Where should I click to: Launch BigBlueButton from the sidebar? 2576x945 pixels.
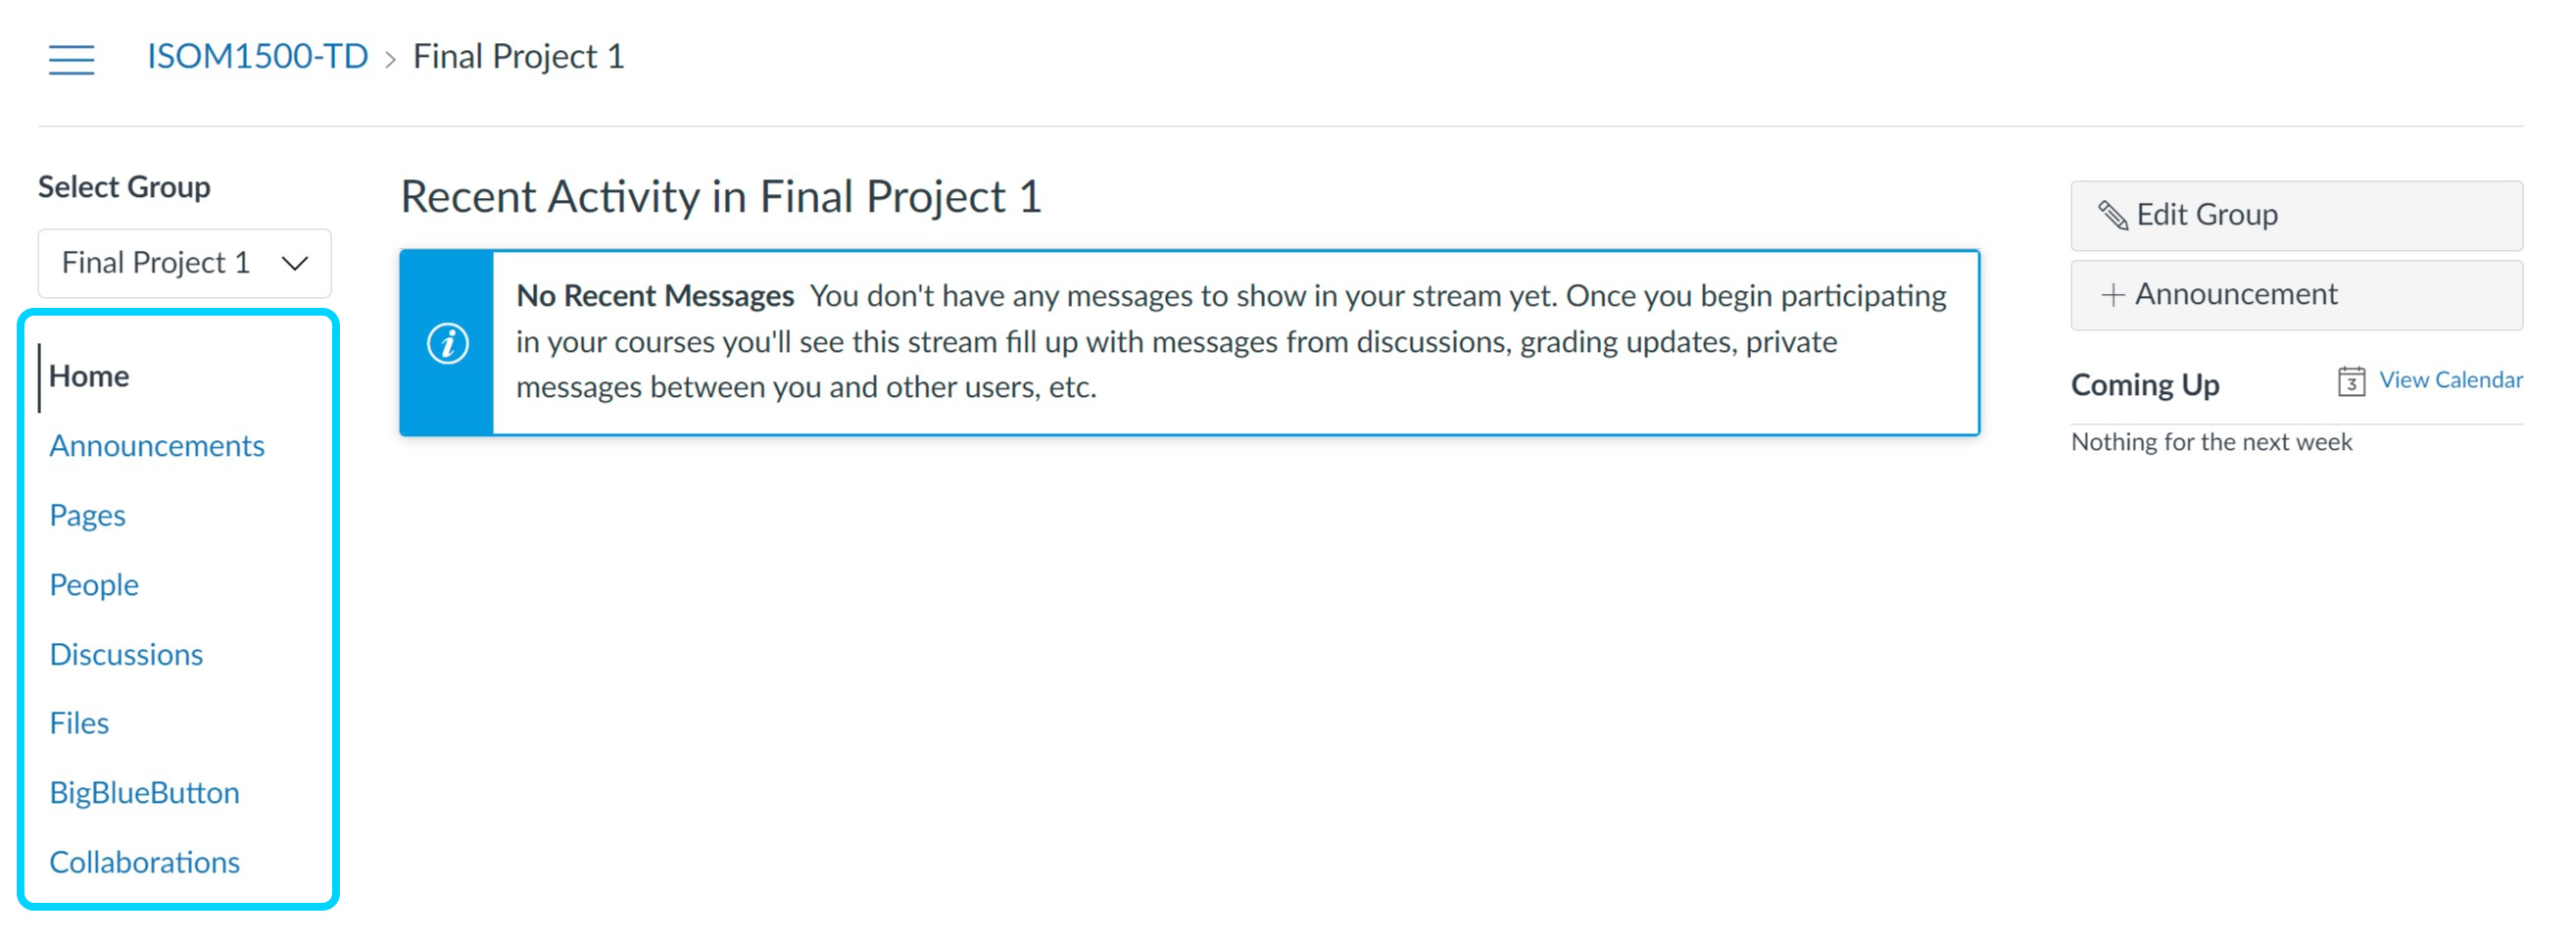pyautogui.click(x=144, y=793)
